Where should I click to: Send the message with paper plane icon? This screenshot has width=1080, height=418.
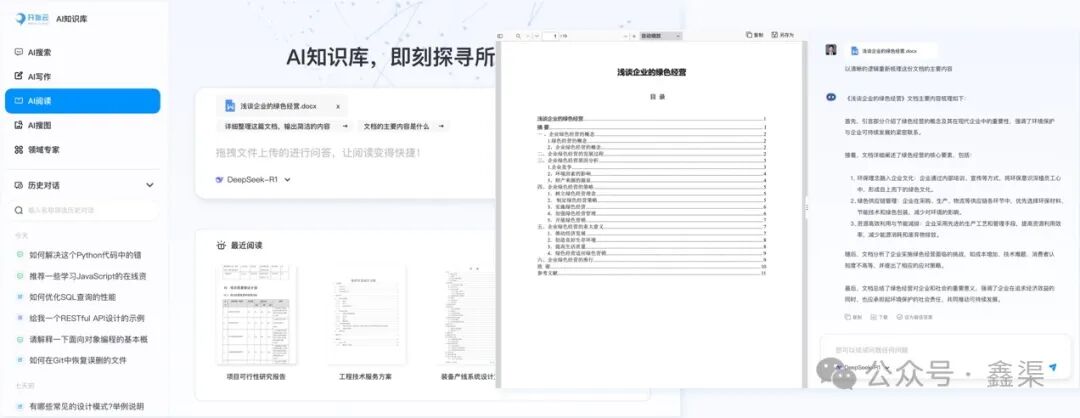(x=1052, y=367)
